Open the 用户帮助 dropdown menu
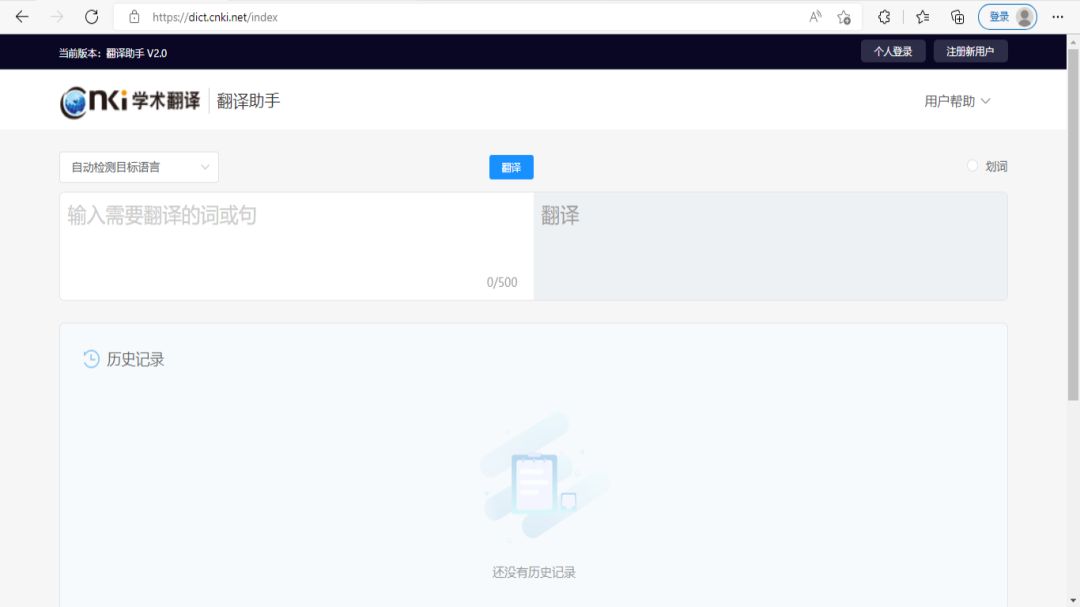The height and width of the screenshot is (607, 1080). click(957, 101)
